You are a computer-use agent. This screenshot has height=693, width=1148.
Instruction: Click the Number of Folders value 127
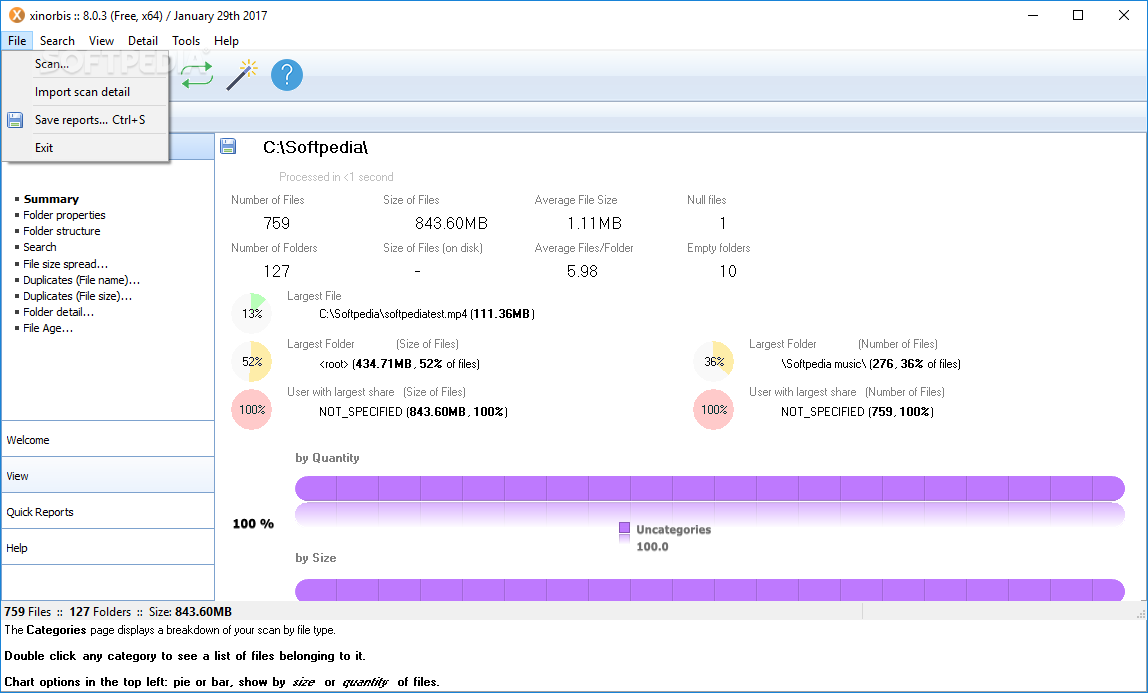(x=277, y=271)
